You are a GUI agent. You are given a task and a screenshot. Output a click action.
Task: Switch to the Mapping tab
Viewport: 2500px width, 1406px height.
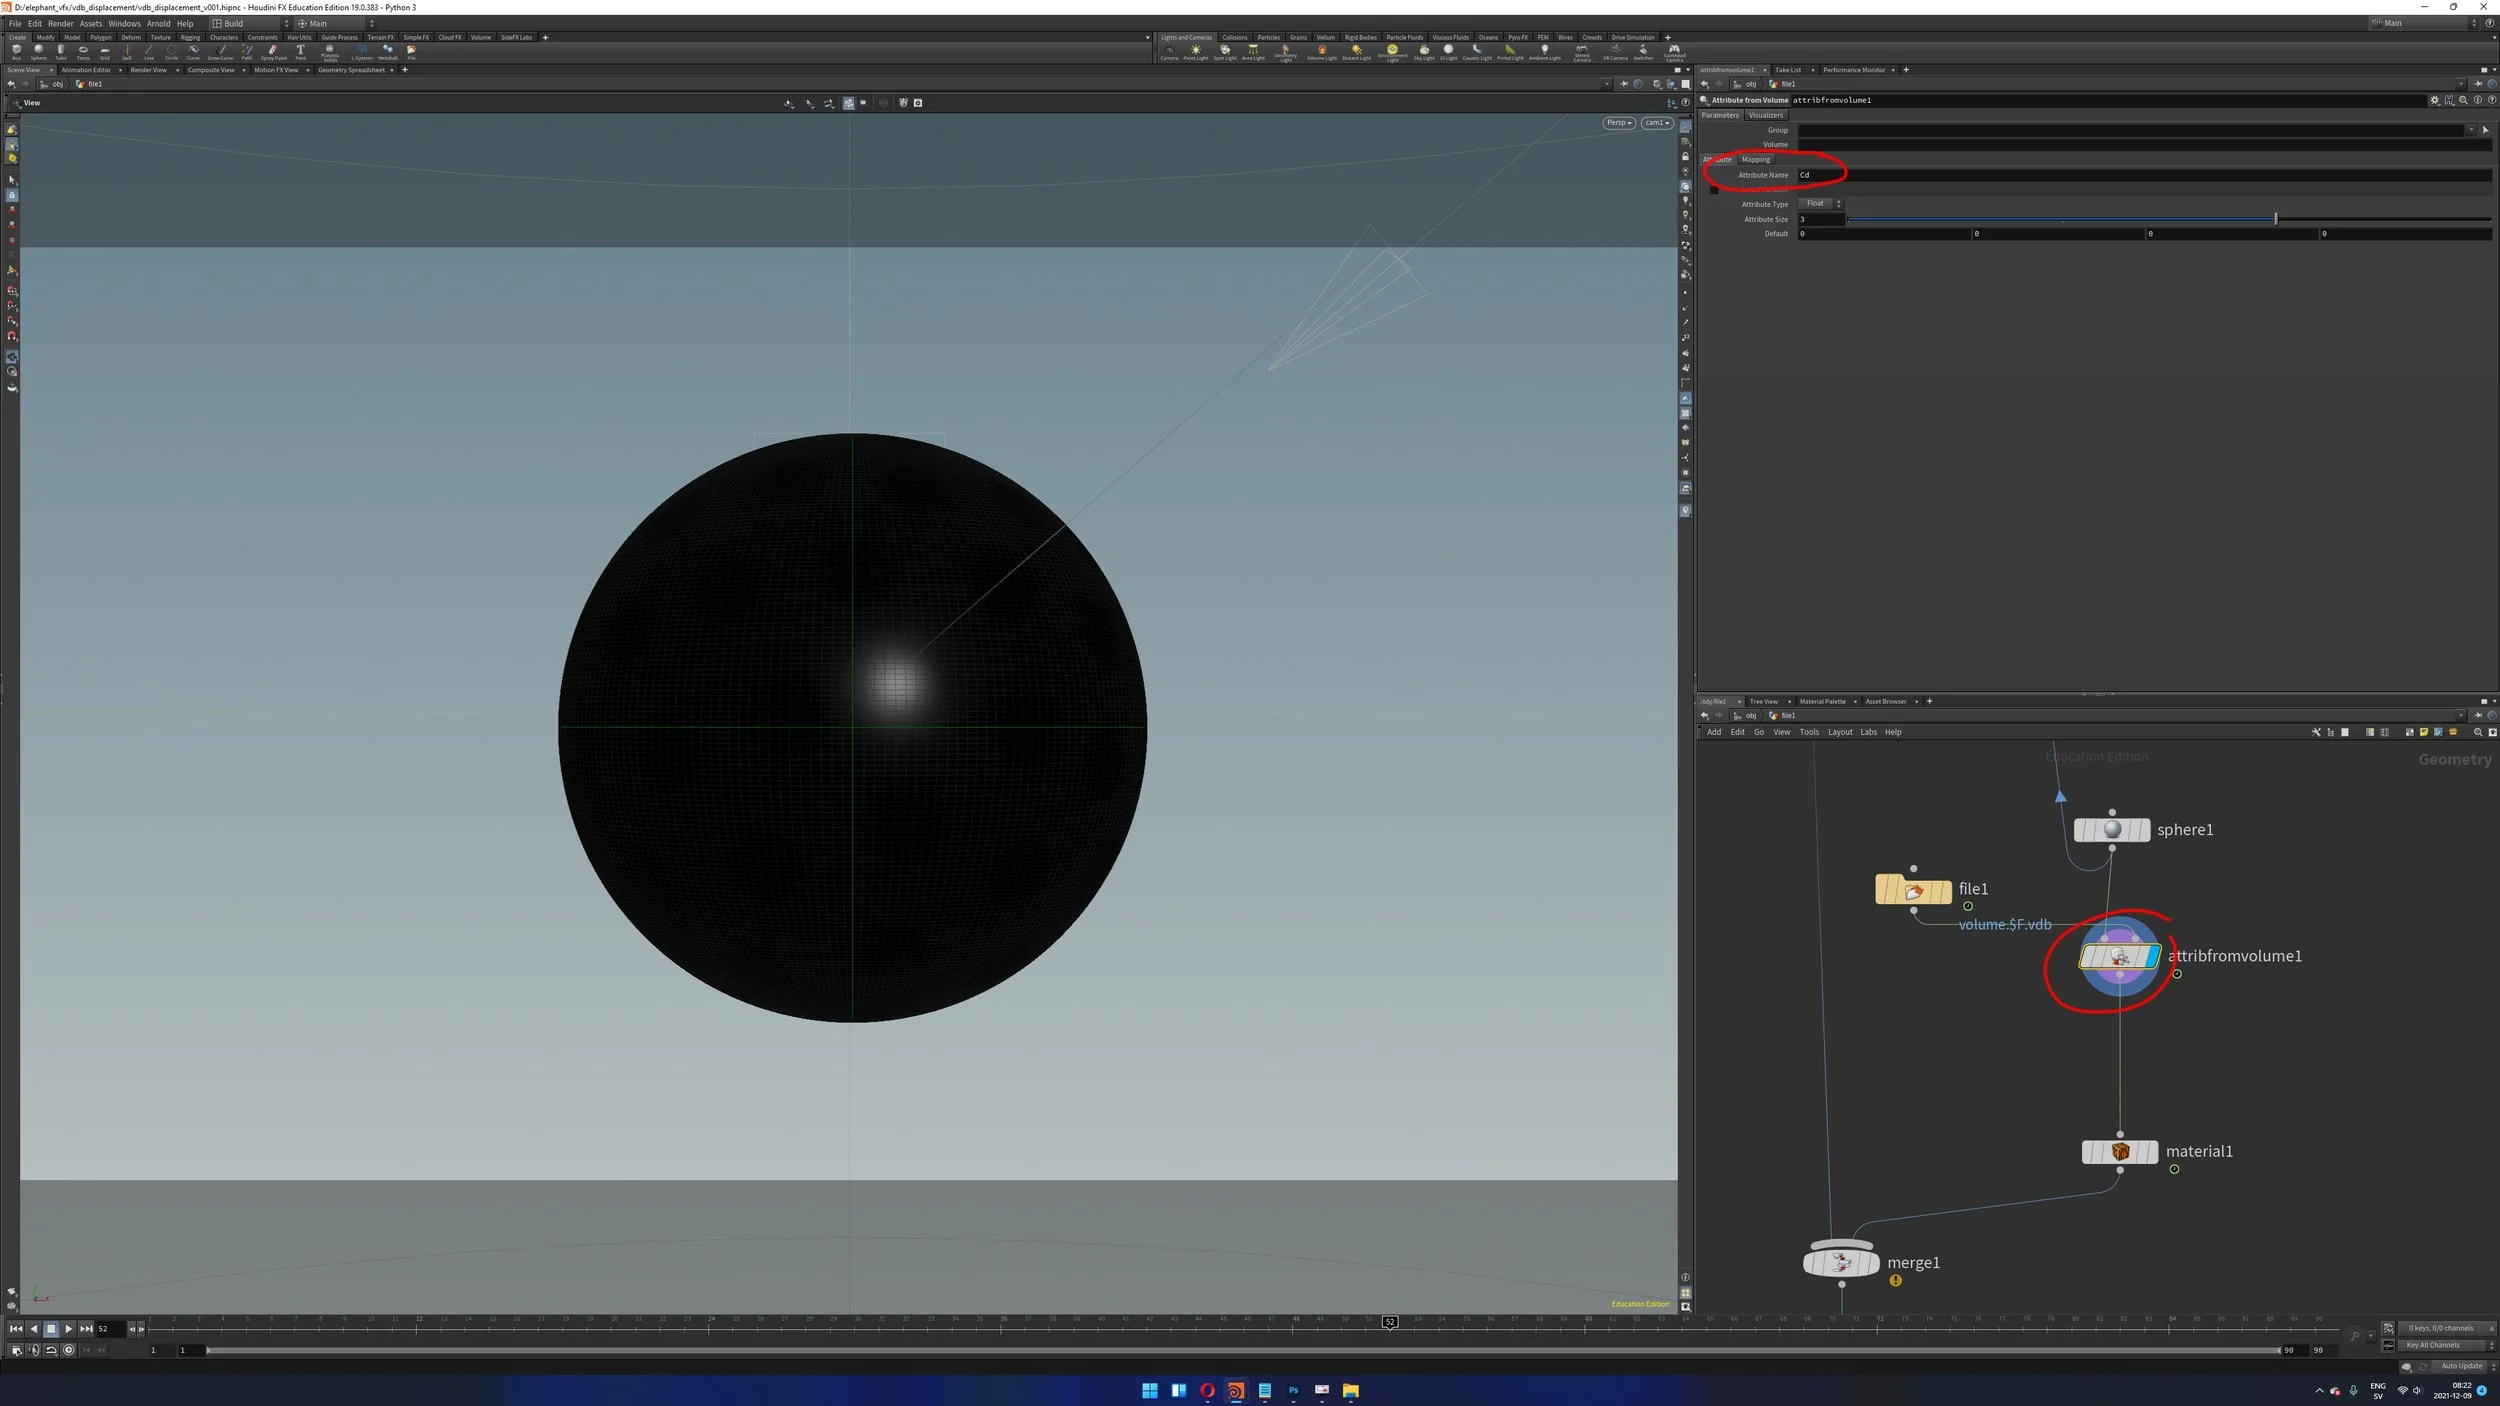(x=1755, y=160)
